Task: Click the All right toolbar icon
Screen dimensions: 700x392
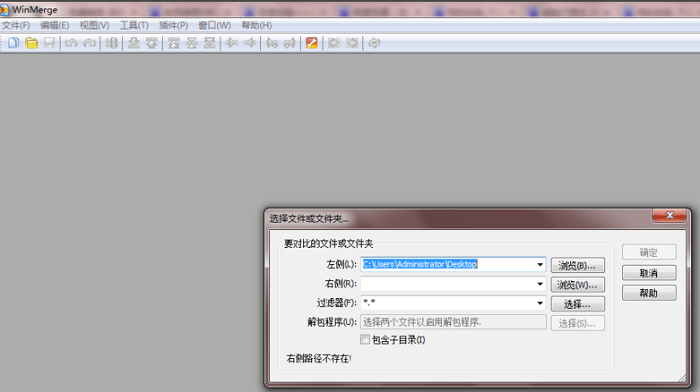Action: click(x=334, y=43)
